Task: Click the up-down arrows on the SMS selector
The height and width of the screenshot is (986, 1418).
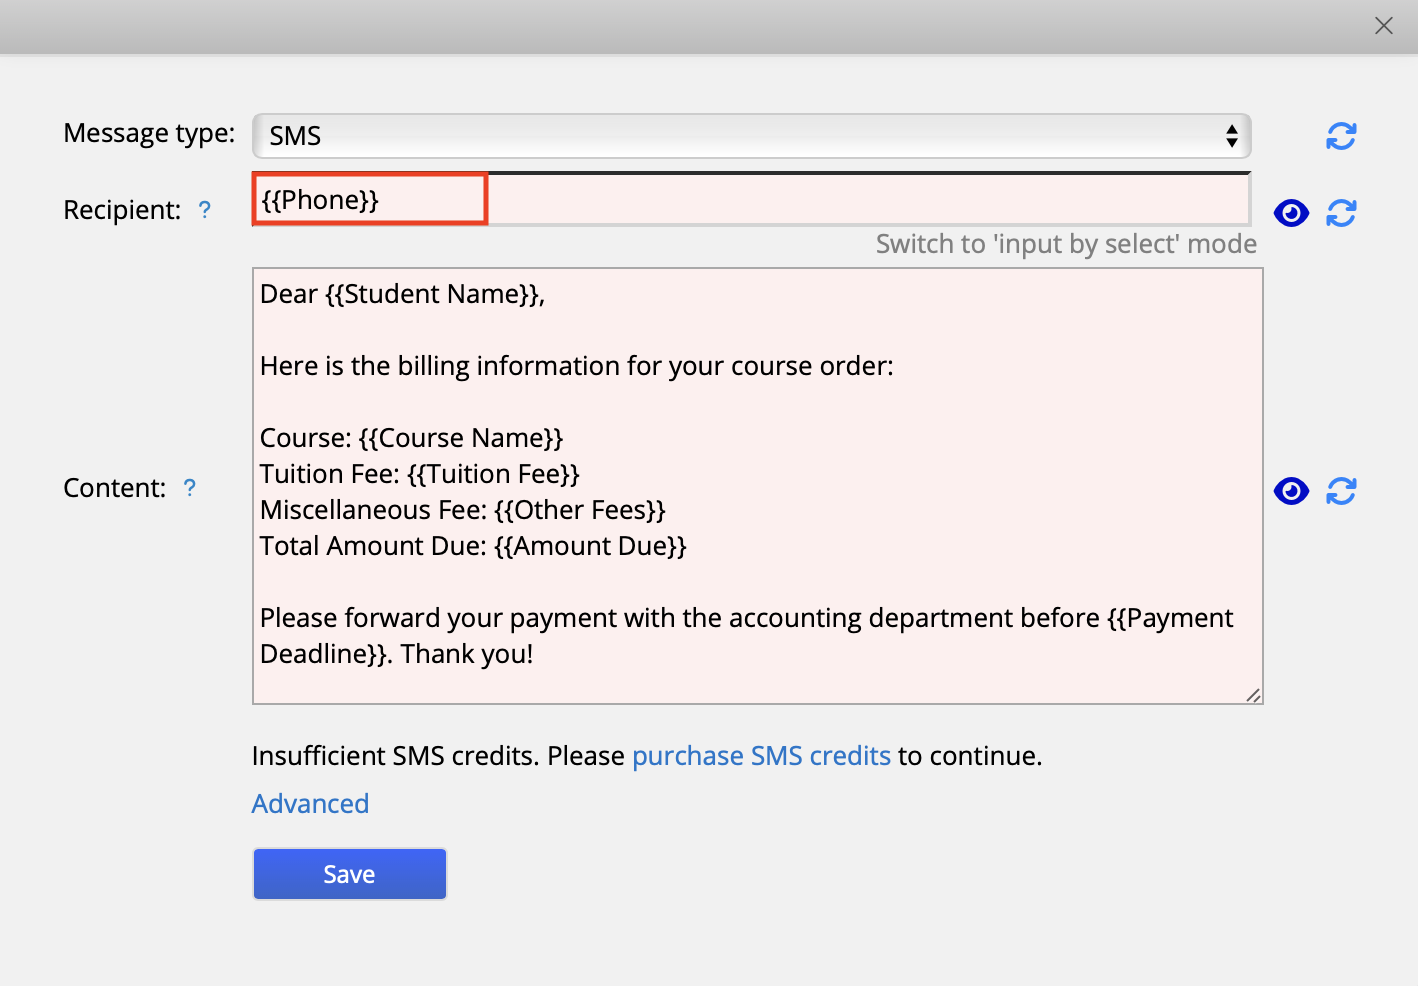Action: (1232, 136)
